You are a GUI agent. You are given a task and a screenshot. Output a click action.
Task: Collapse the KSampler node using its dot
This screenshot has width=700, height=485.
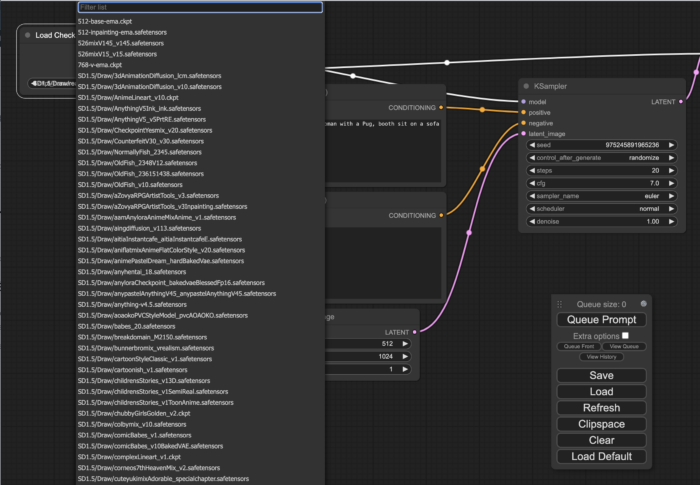point(525,86)
